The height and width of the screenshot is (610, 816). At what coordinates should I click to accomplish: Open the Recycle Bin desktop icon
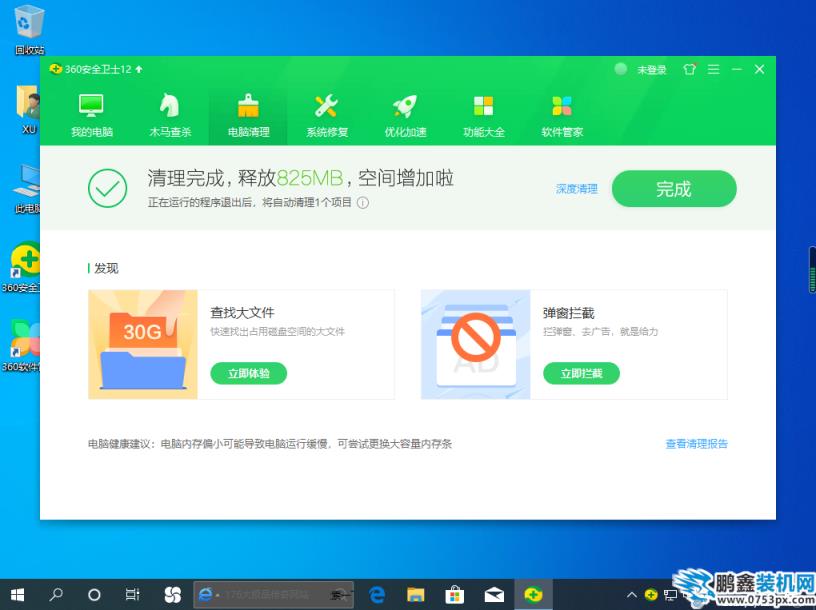click(x=30, y=30)
